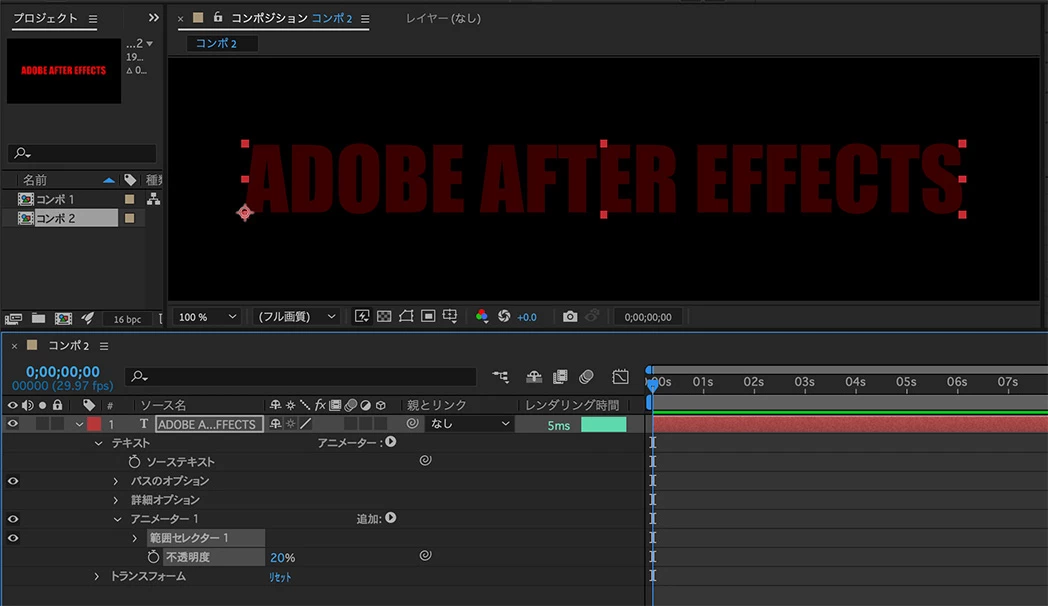This screenshot has width=1048, height=606.
Task: Open the アニメーター add menu arrow
Action: [391, 442]
